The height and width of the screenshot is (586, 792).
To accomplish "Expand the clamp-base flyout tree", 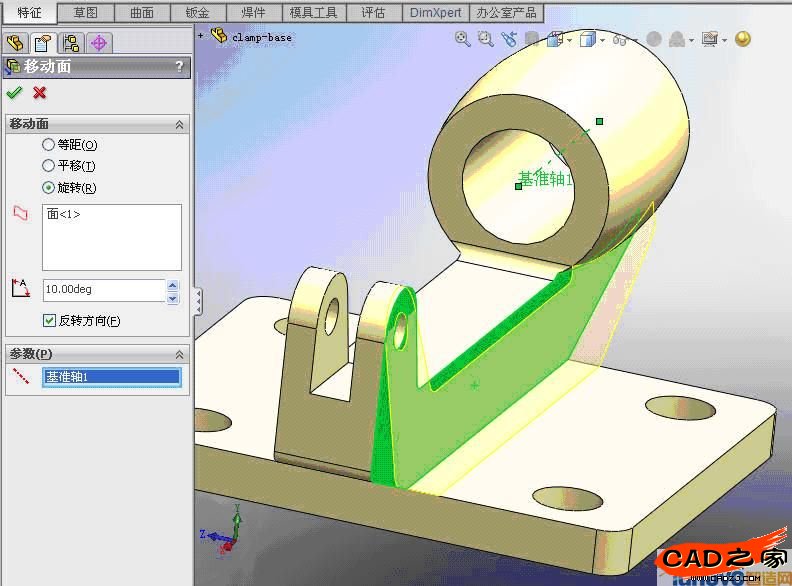I will coord(201,36).
